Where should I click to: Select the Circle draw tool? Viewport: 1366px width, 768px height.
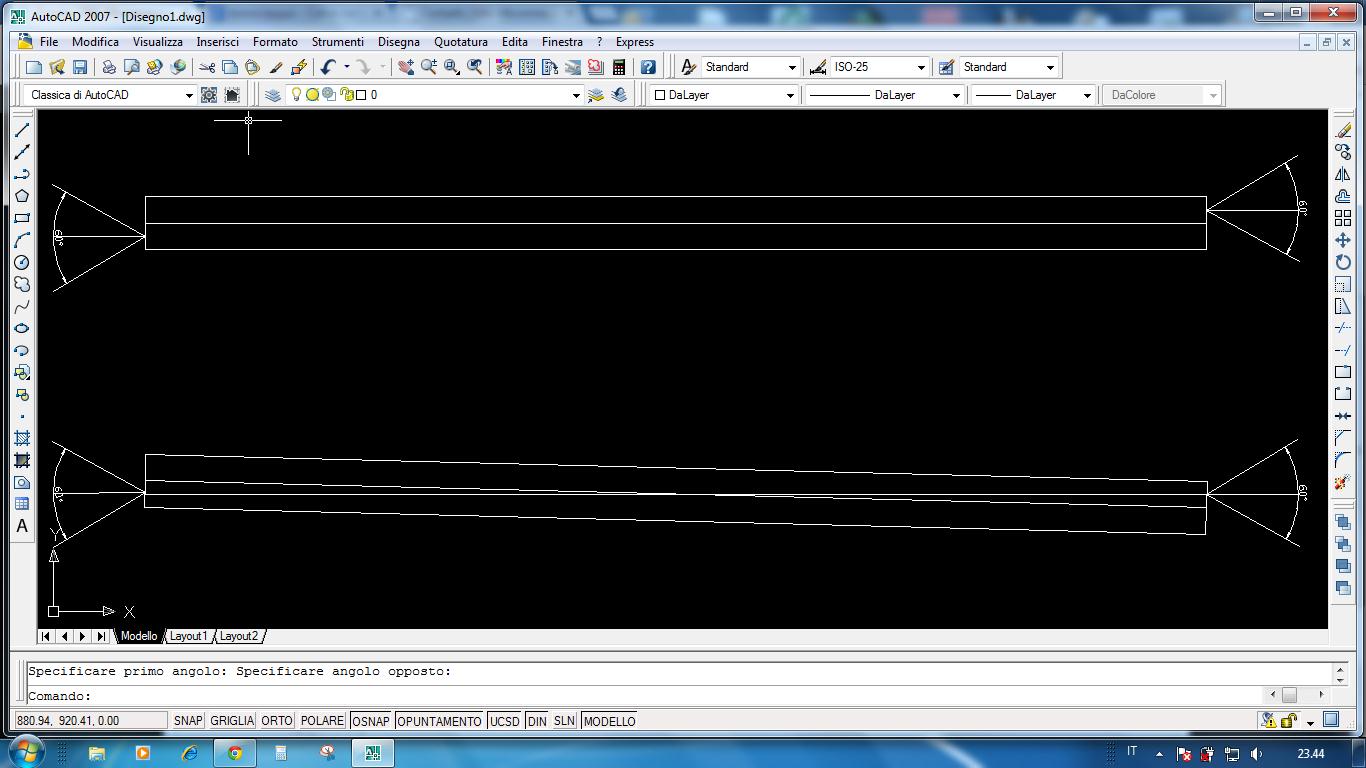coord(22,262)
